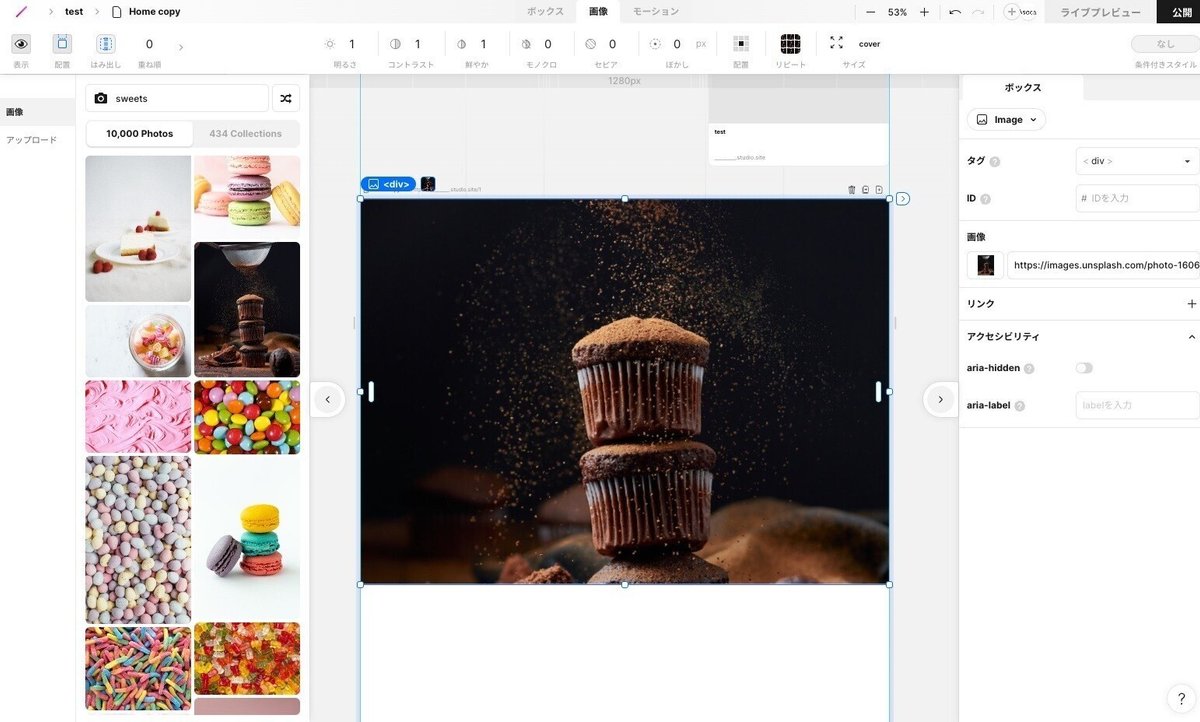This screenshot has width=1200, height=722.
Task: Click the コントラスト contrast icon
Action: pyautogui.click(x=395, y=44)
